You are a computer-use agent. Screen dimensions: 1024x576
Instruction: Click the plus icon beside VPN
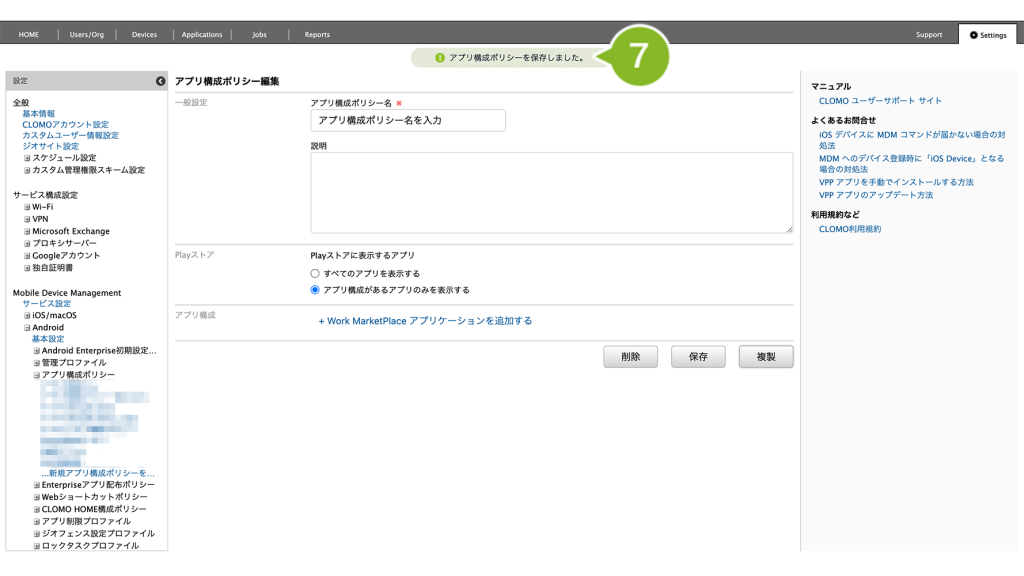pyautogui.click(x=27, y=219)
